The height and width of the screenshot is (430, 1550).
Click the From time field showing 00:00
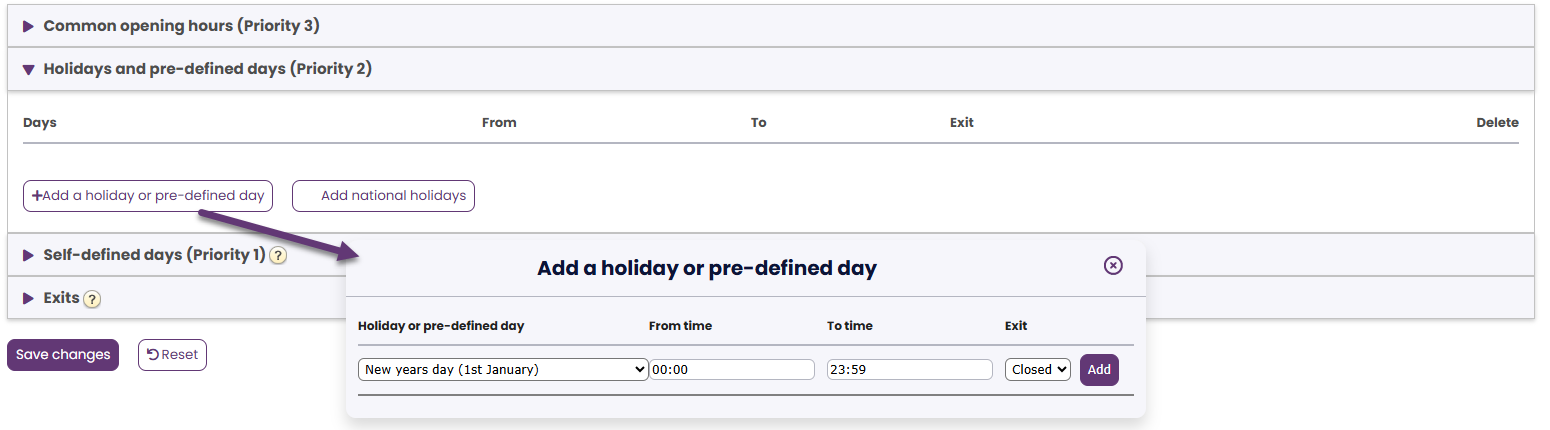(732, 370)
